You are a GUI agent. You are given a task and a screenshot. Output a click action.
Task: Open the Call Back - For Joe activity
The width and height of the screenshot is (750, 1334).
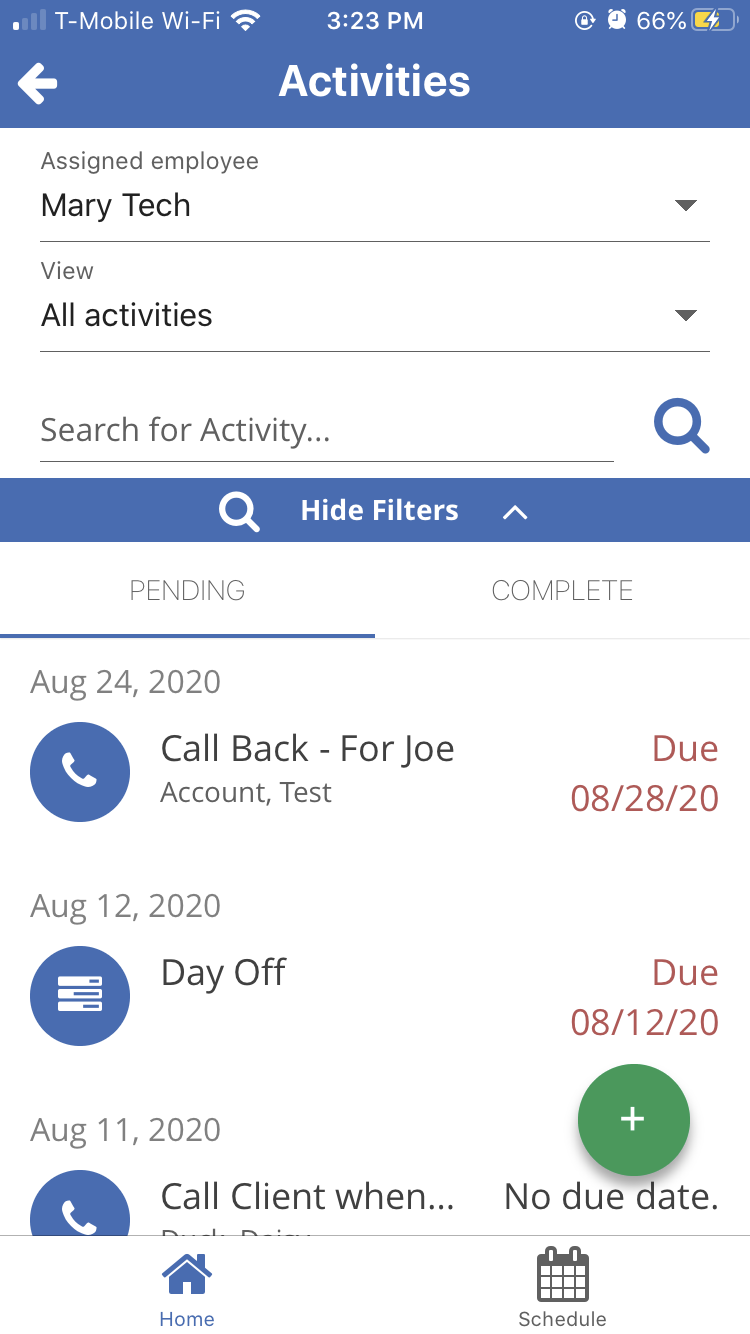pos(307,749)
